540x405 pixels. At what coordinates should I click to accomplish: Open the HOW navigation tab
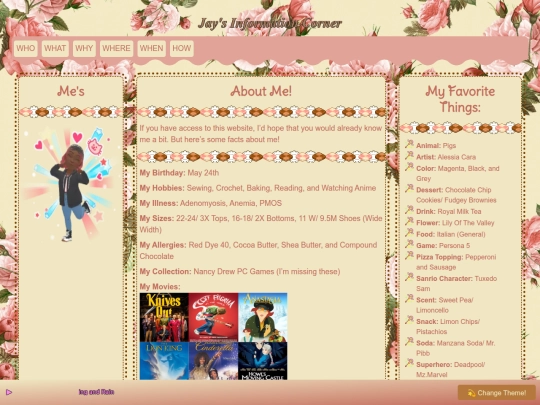tap(182, 48)
